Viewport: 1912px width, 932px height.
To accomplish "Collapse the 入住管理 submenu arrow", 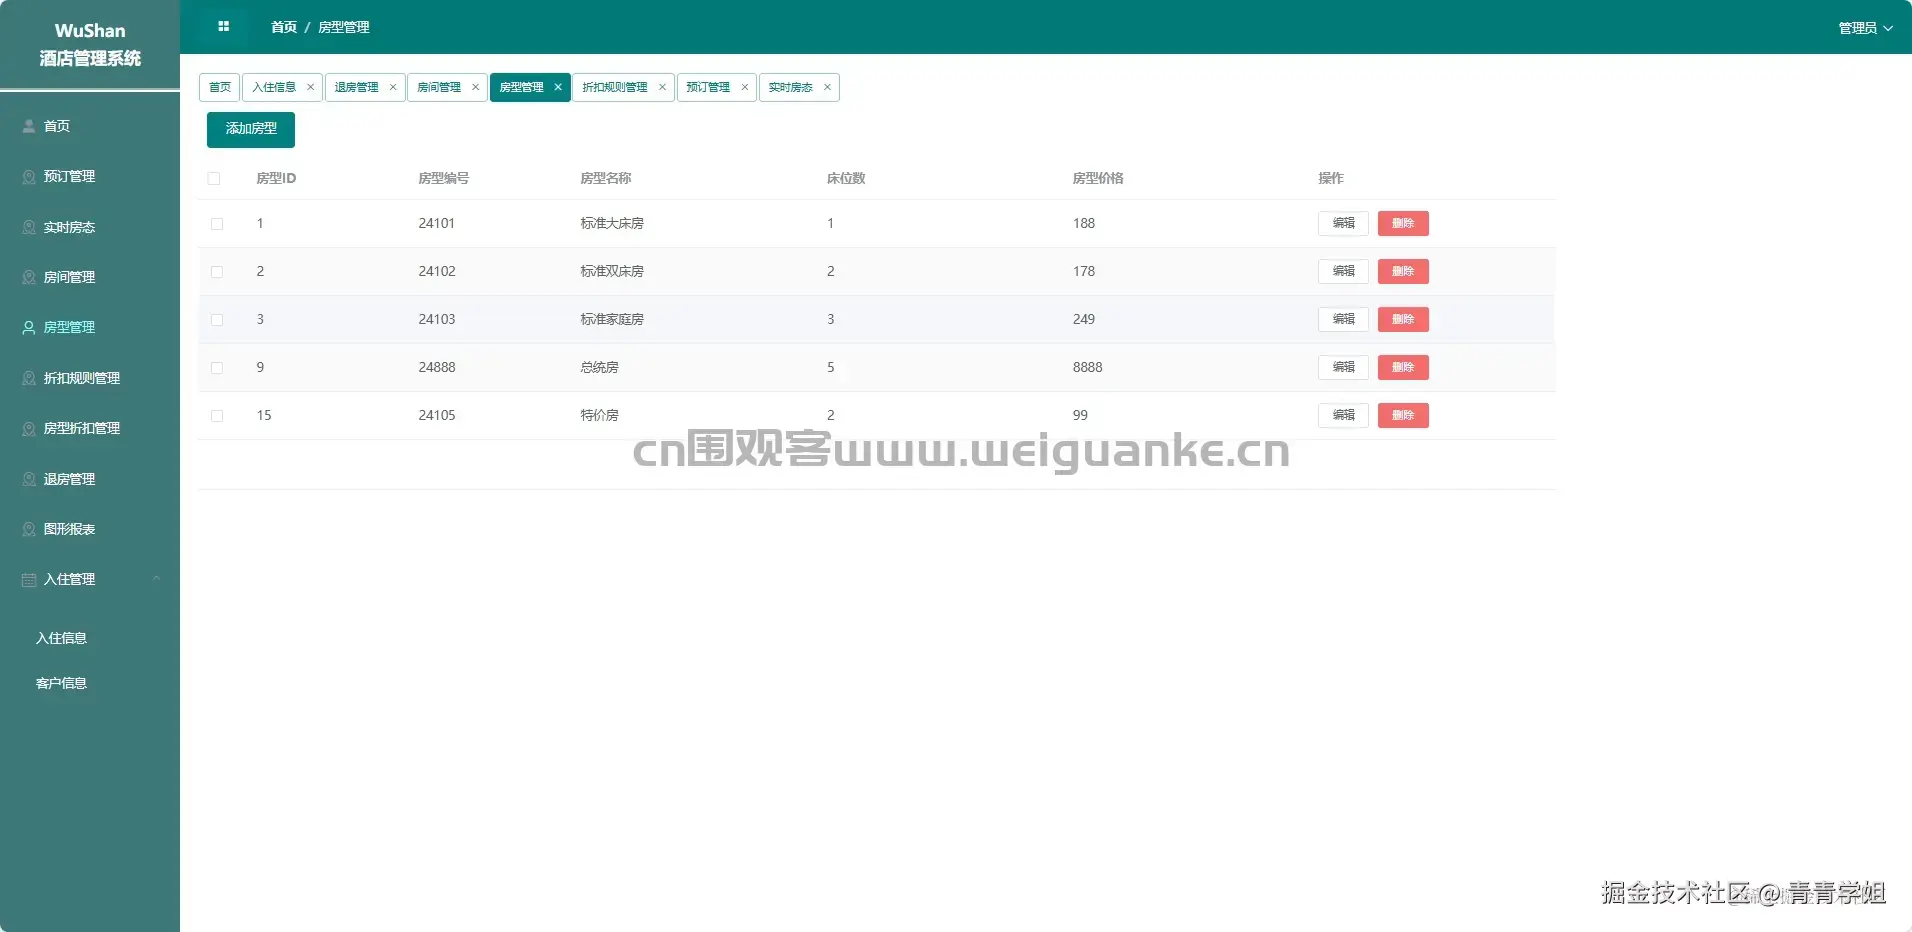I will pyautogui.click(x=156, y=579).
